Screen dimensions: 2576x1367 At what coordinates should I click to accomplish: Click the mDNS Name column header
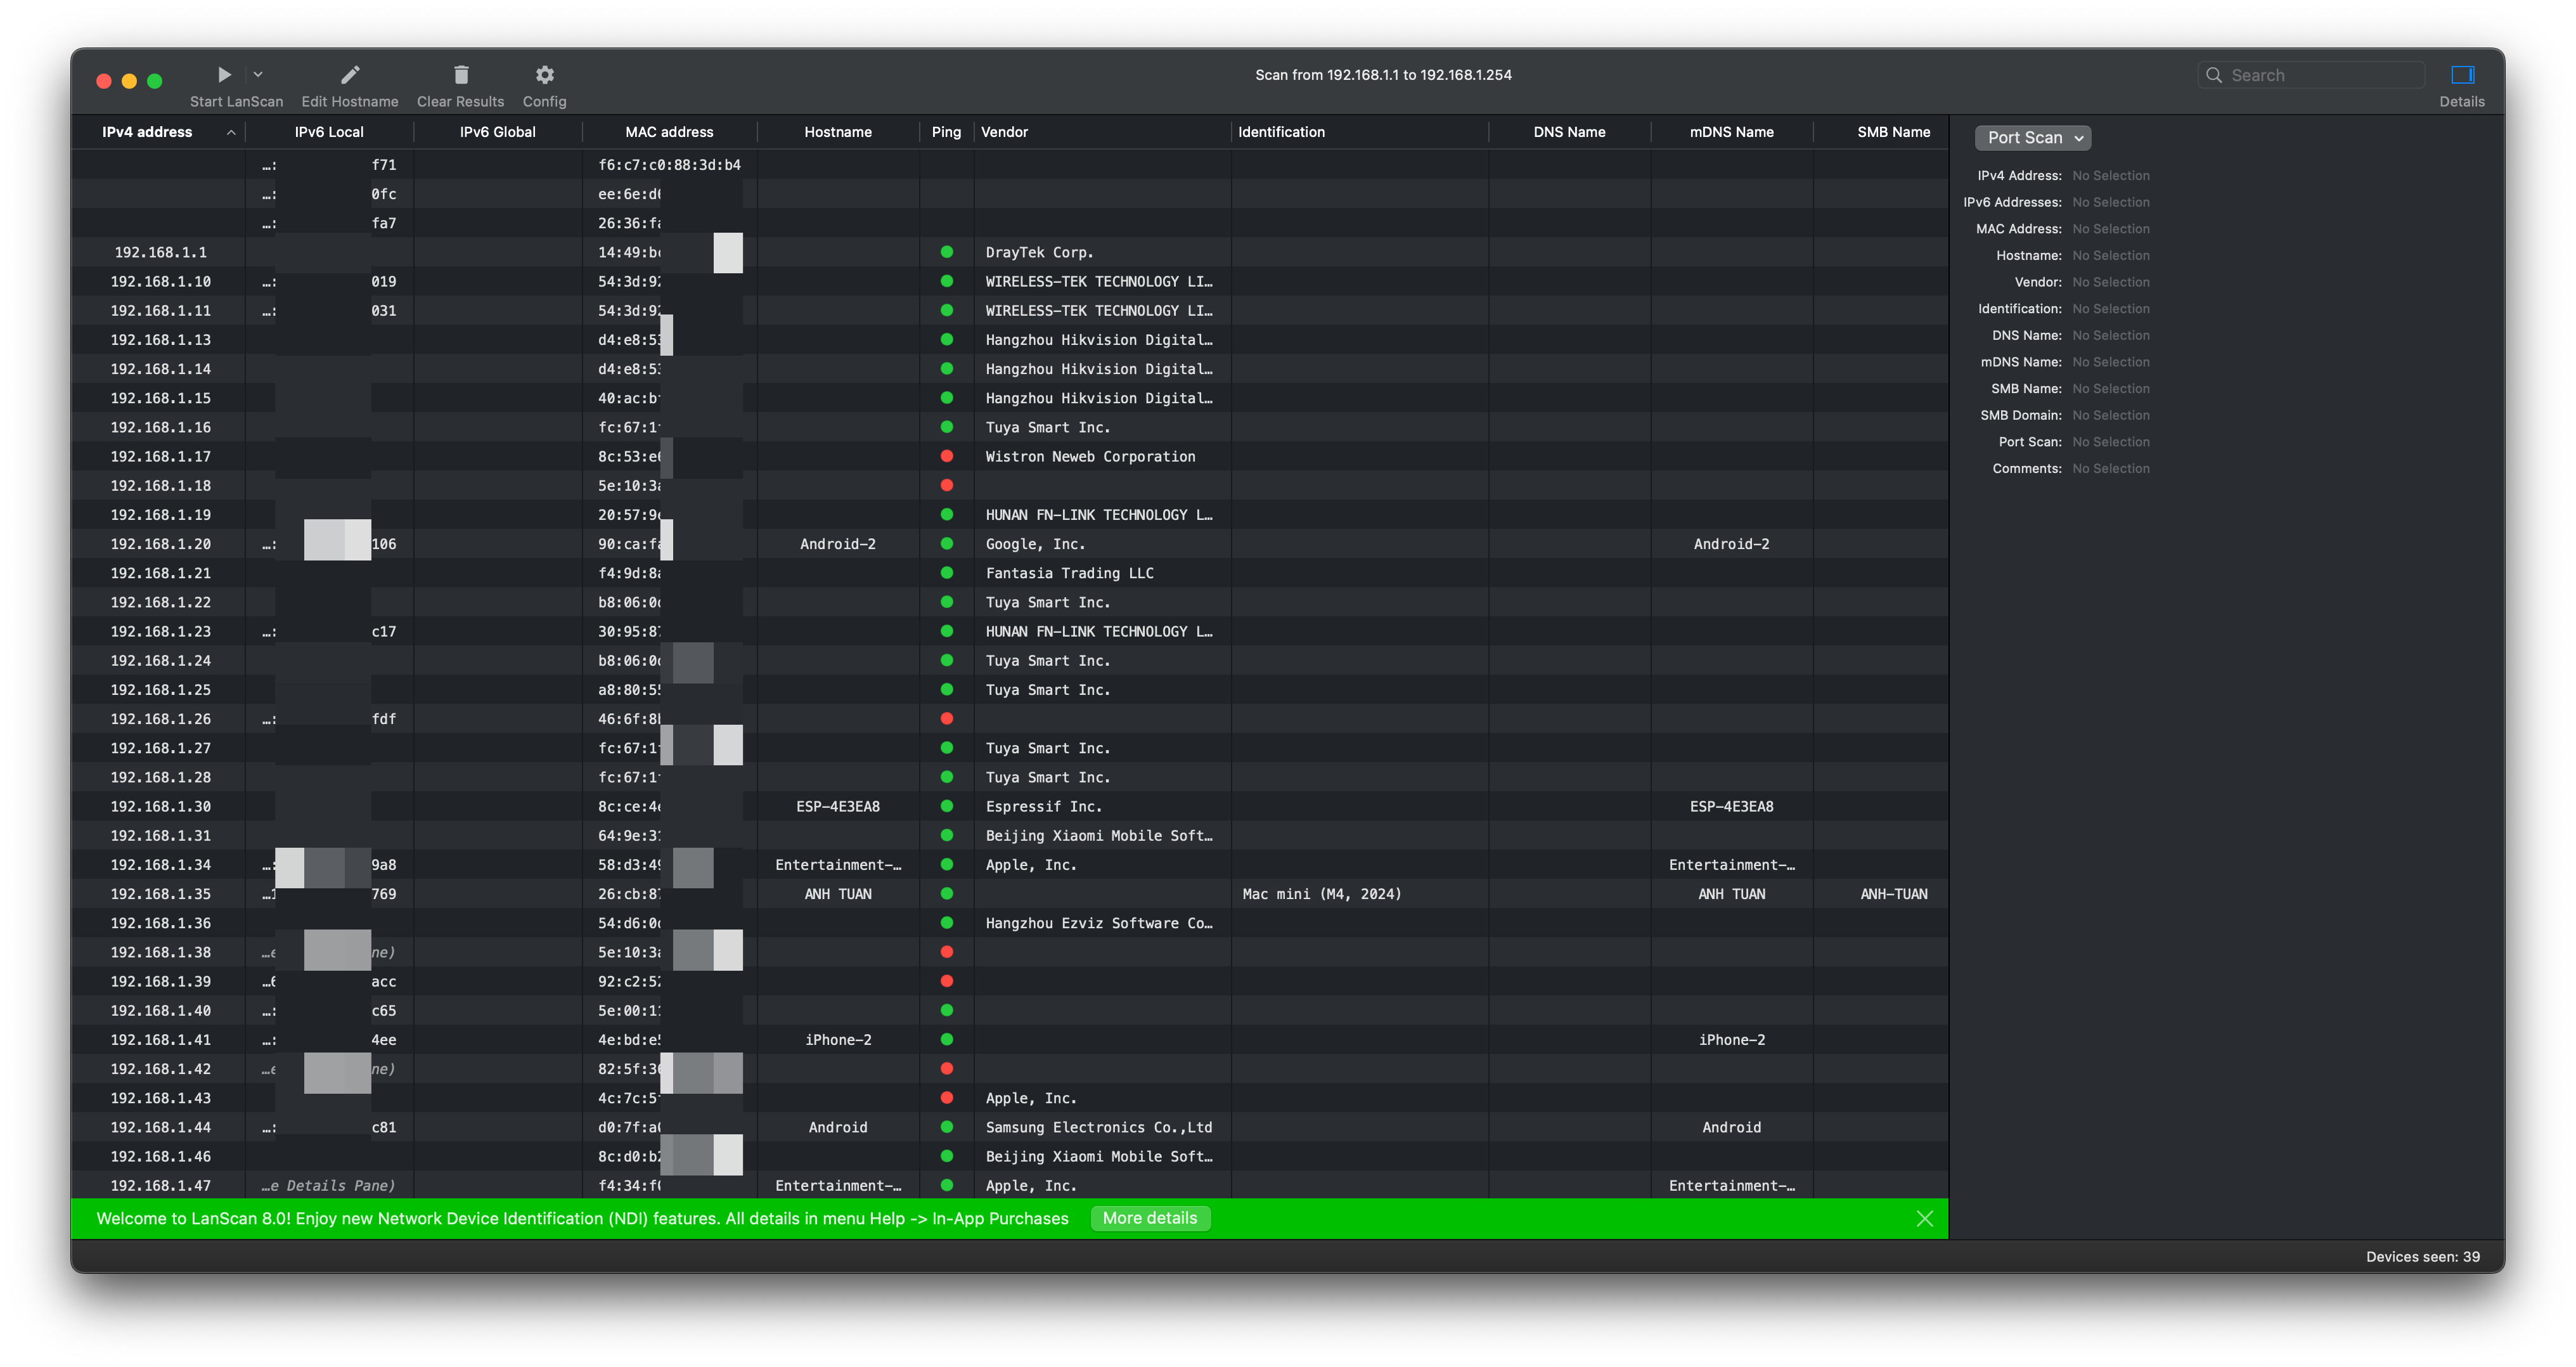pyautogui.click(x=1731, y=132)
